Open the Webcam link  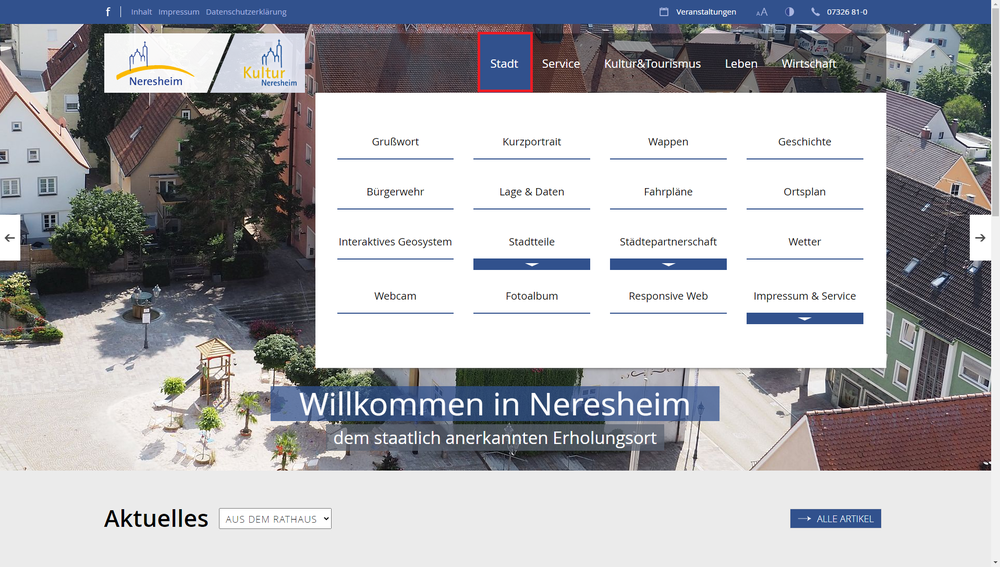(x=395, y=297)
